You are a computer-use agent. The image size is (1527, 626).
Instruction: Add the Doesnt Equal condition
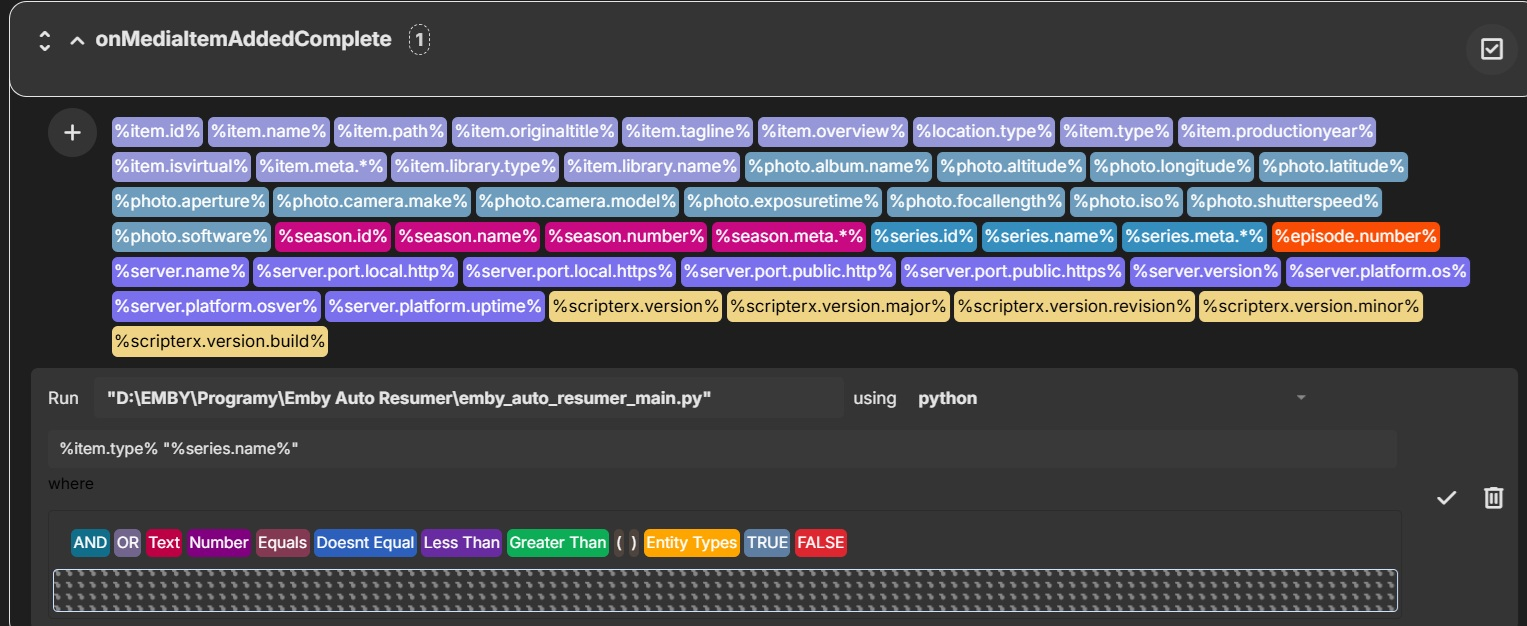coord(364,543)
